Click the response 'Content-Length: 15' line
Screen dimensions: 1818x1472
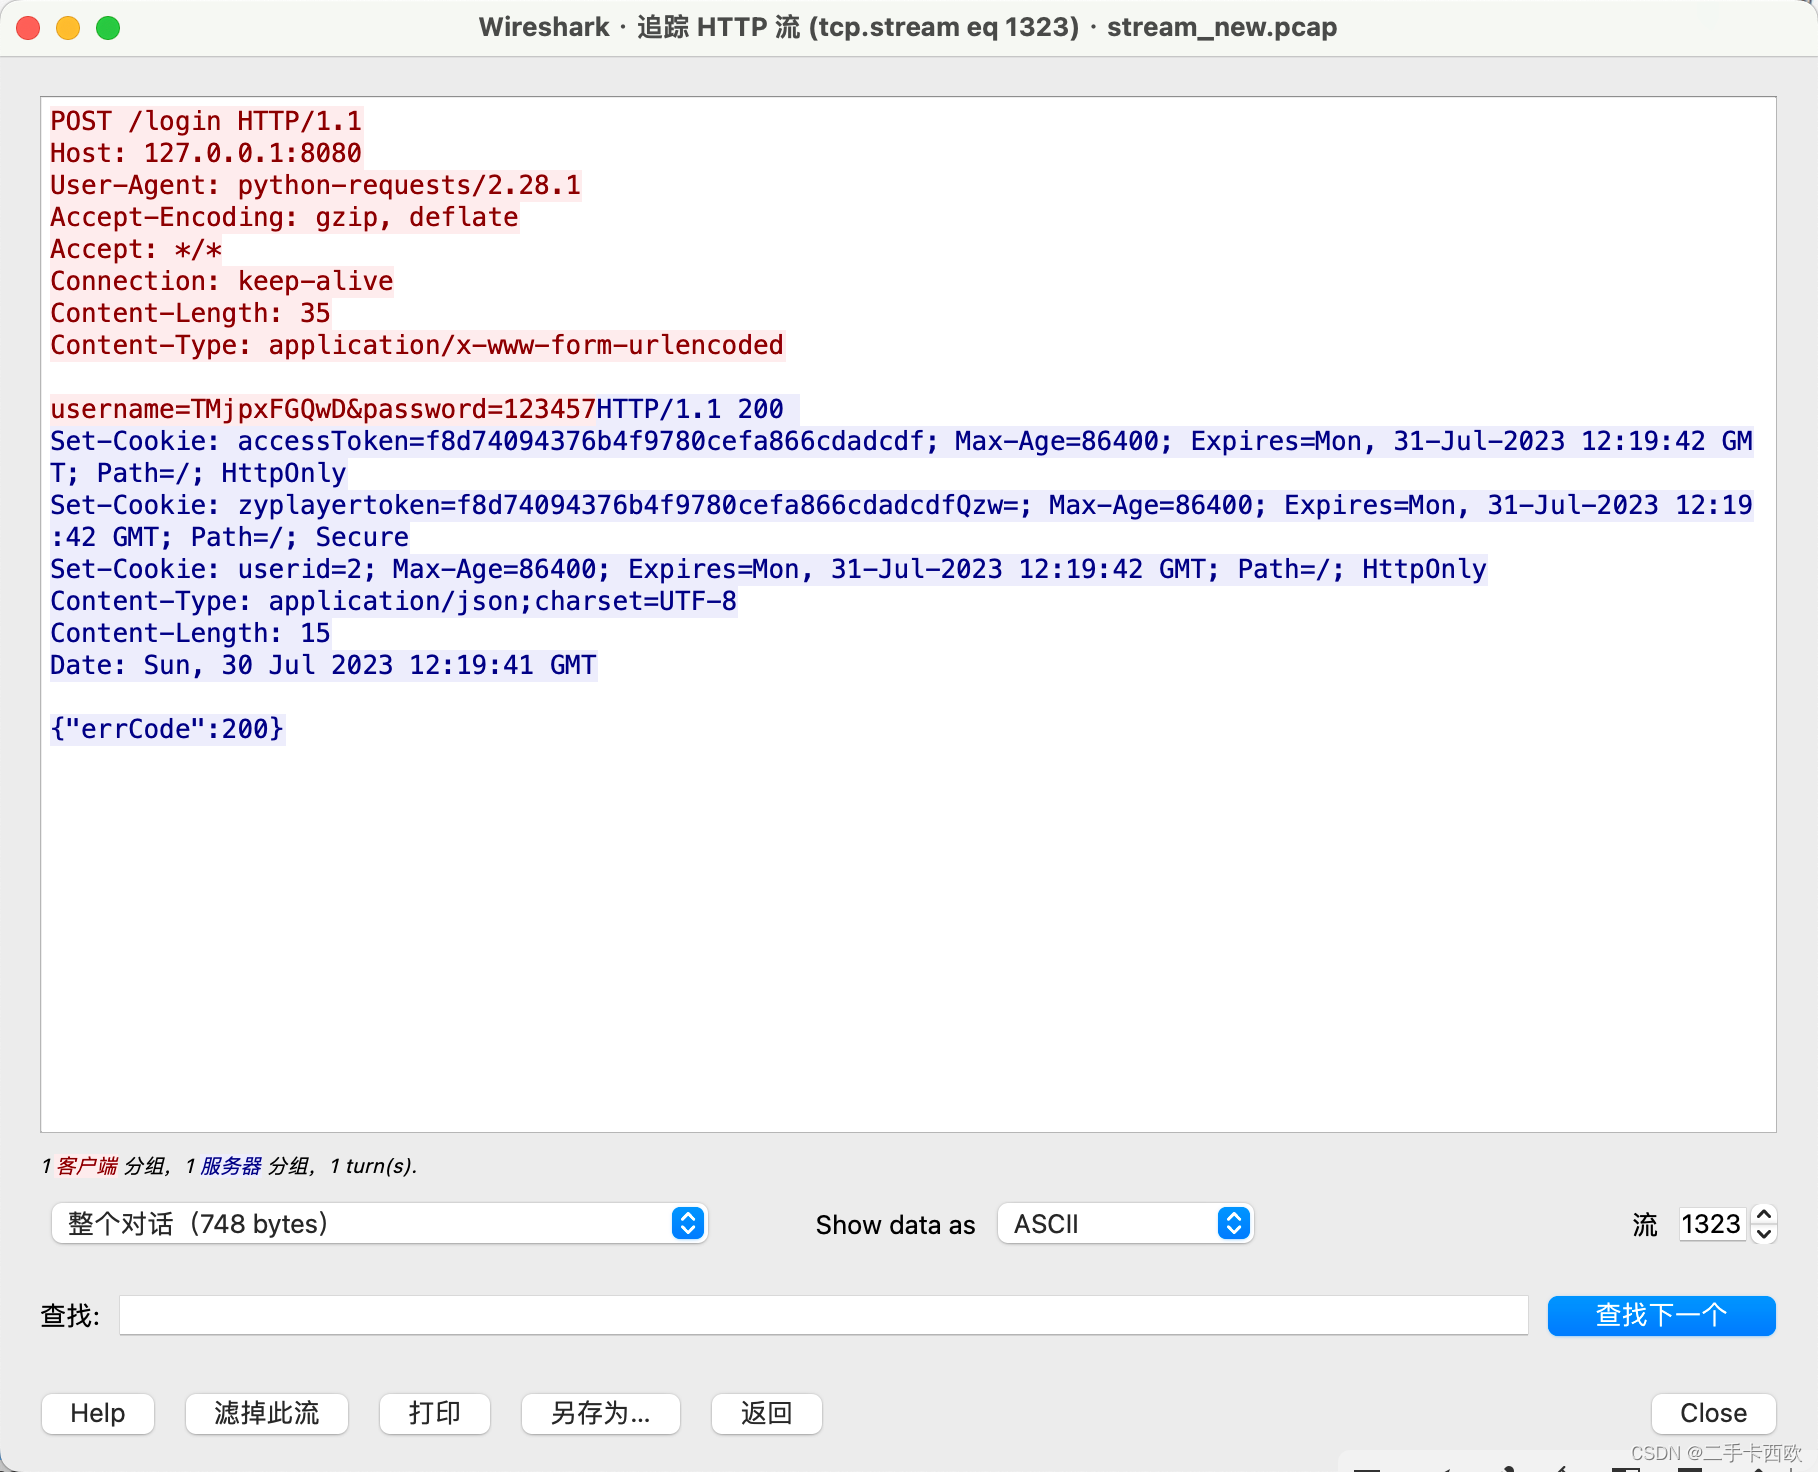[190, 633]
